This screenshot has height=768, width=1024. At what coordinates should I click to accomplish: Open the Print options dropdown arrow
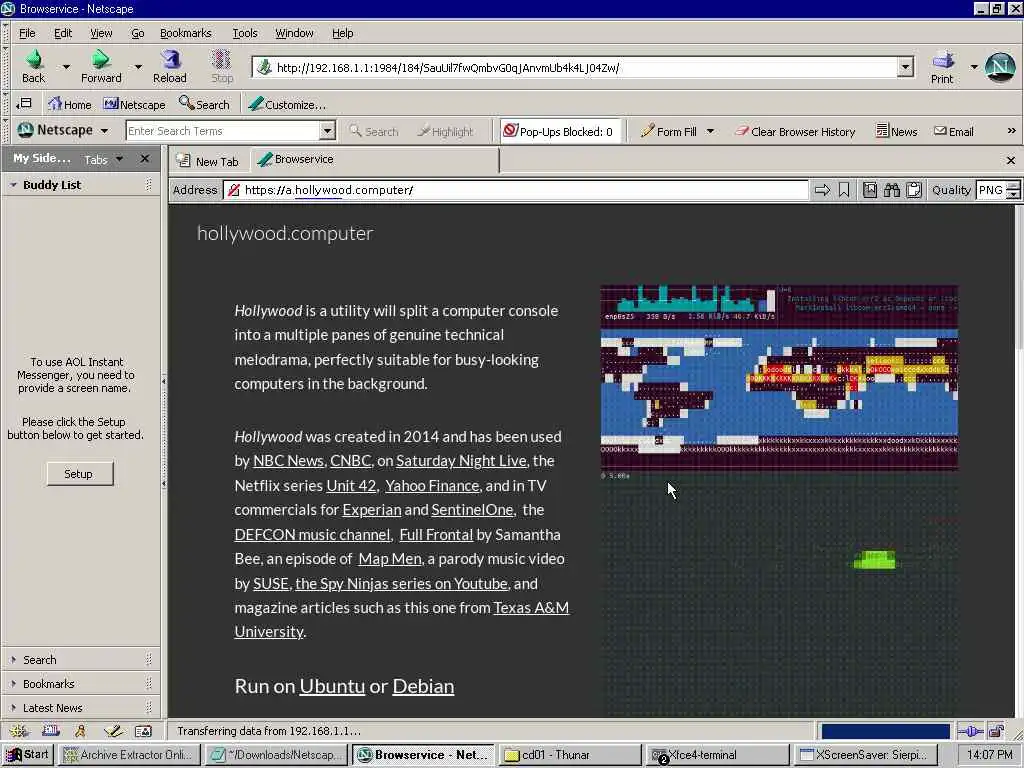pyautogui.click(x=974, y=67)
